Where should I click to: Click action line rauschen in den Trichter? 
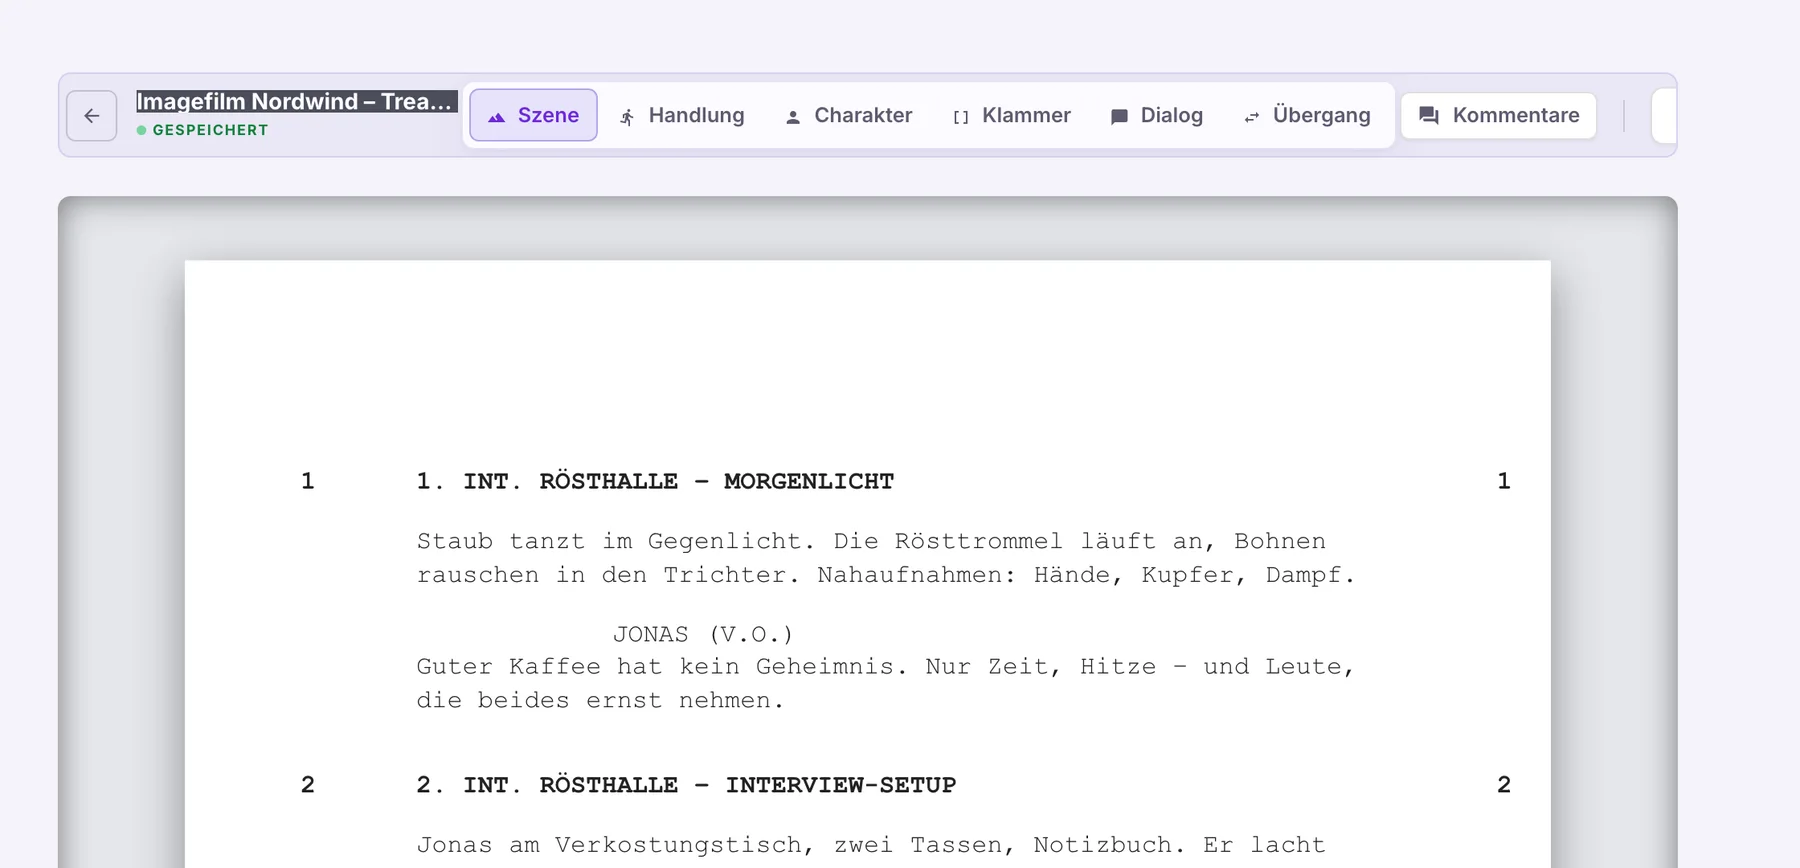(886, 575)
